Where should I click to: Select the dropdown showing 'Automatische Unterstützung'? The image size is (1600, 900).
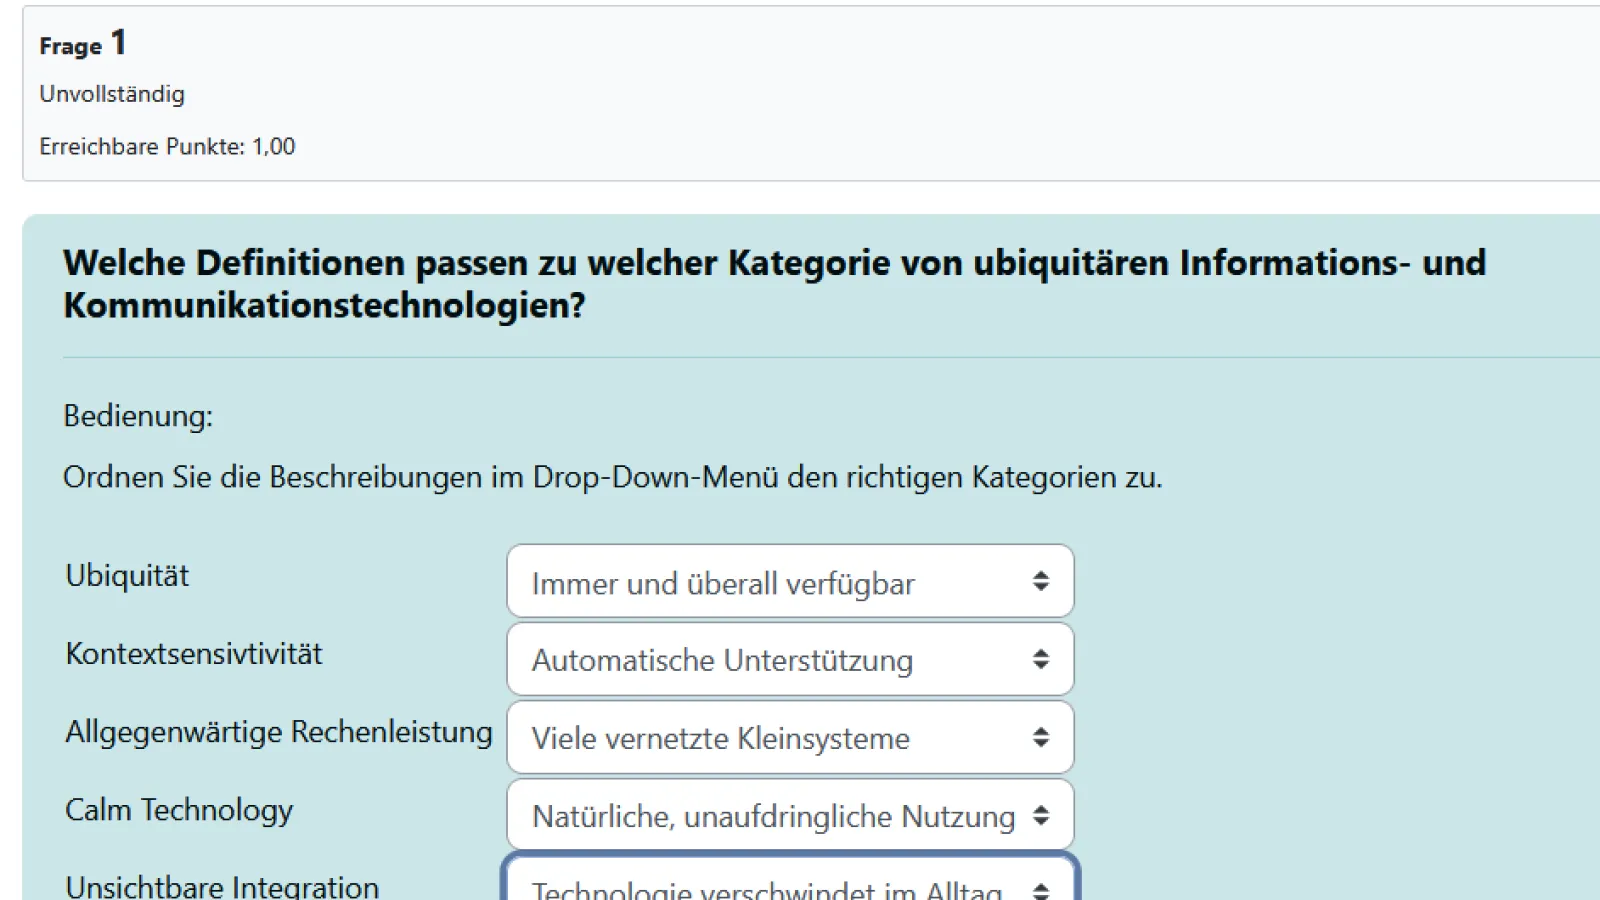(790, 659)
